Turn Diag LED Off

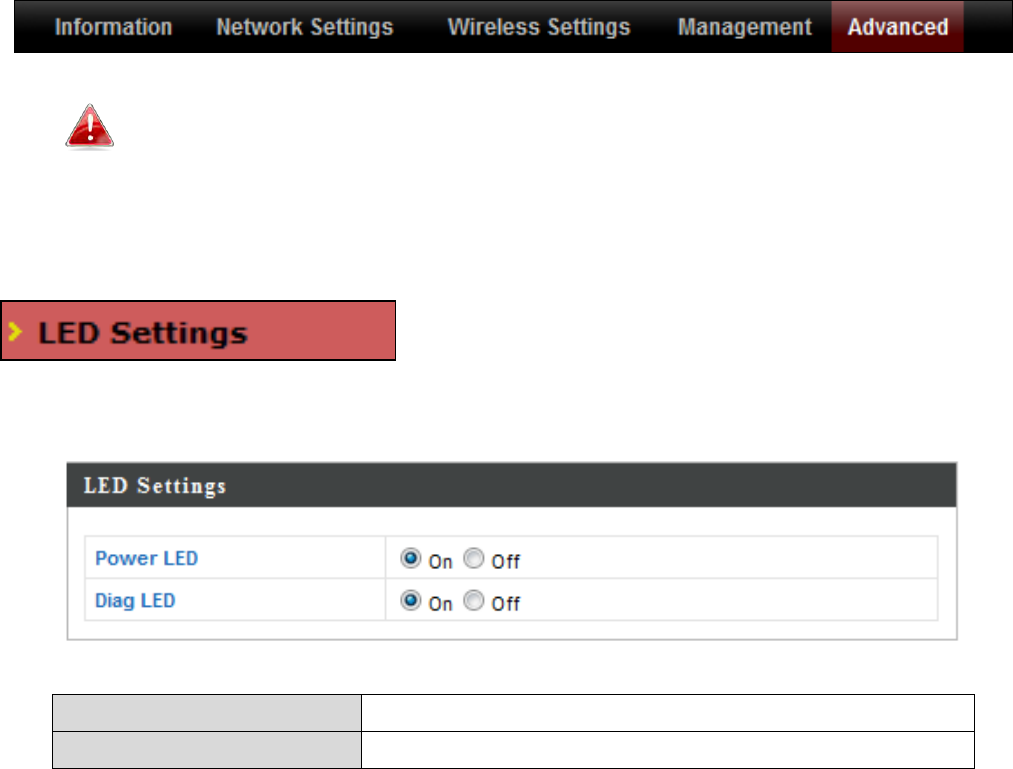(474, 600)
